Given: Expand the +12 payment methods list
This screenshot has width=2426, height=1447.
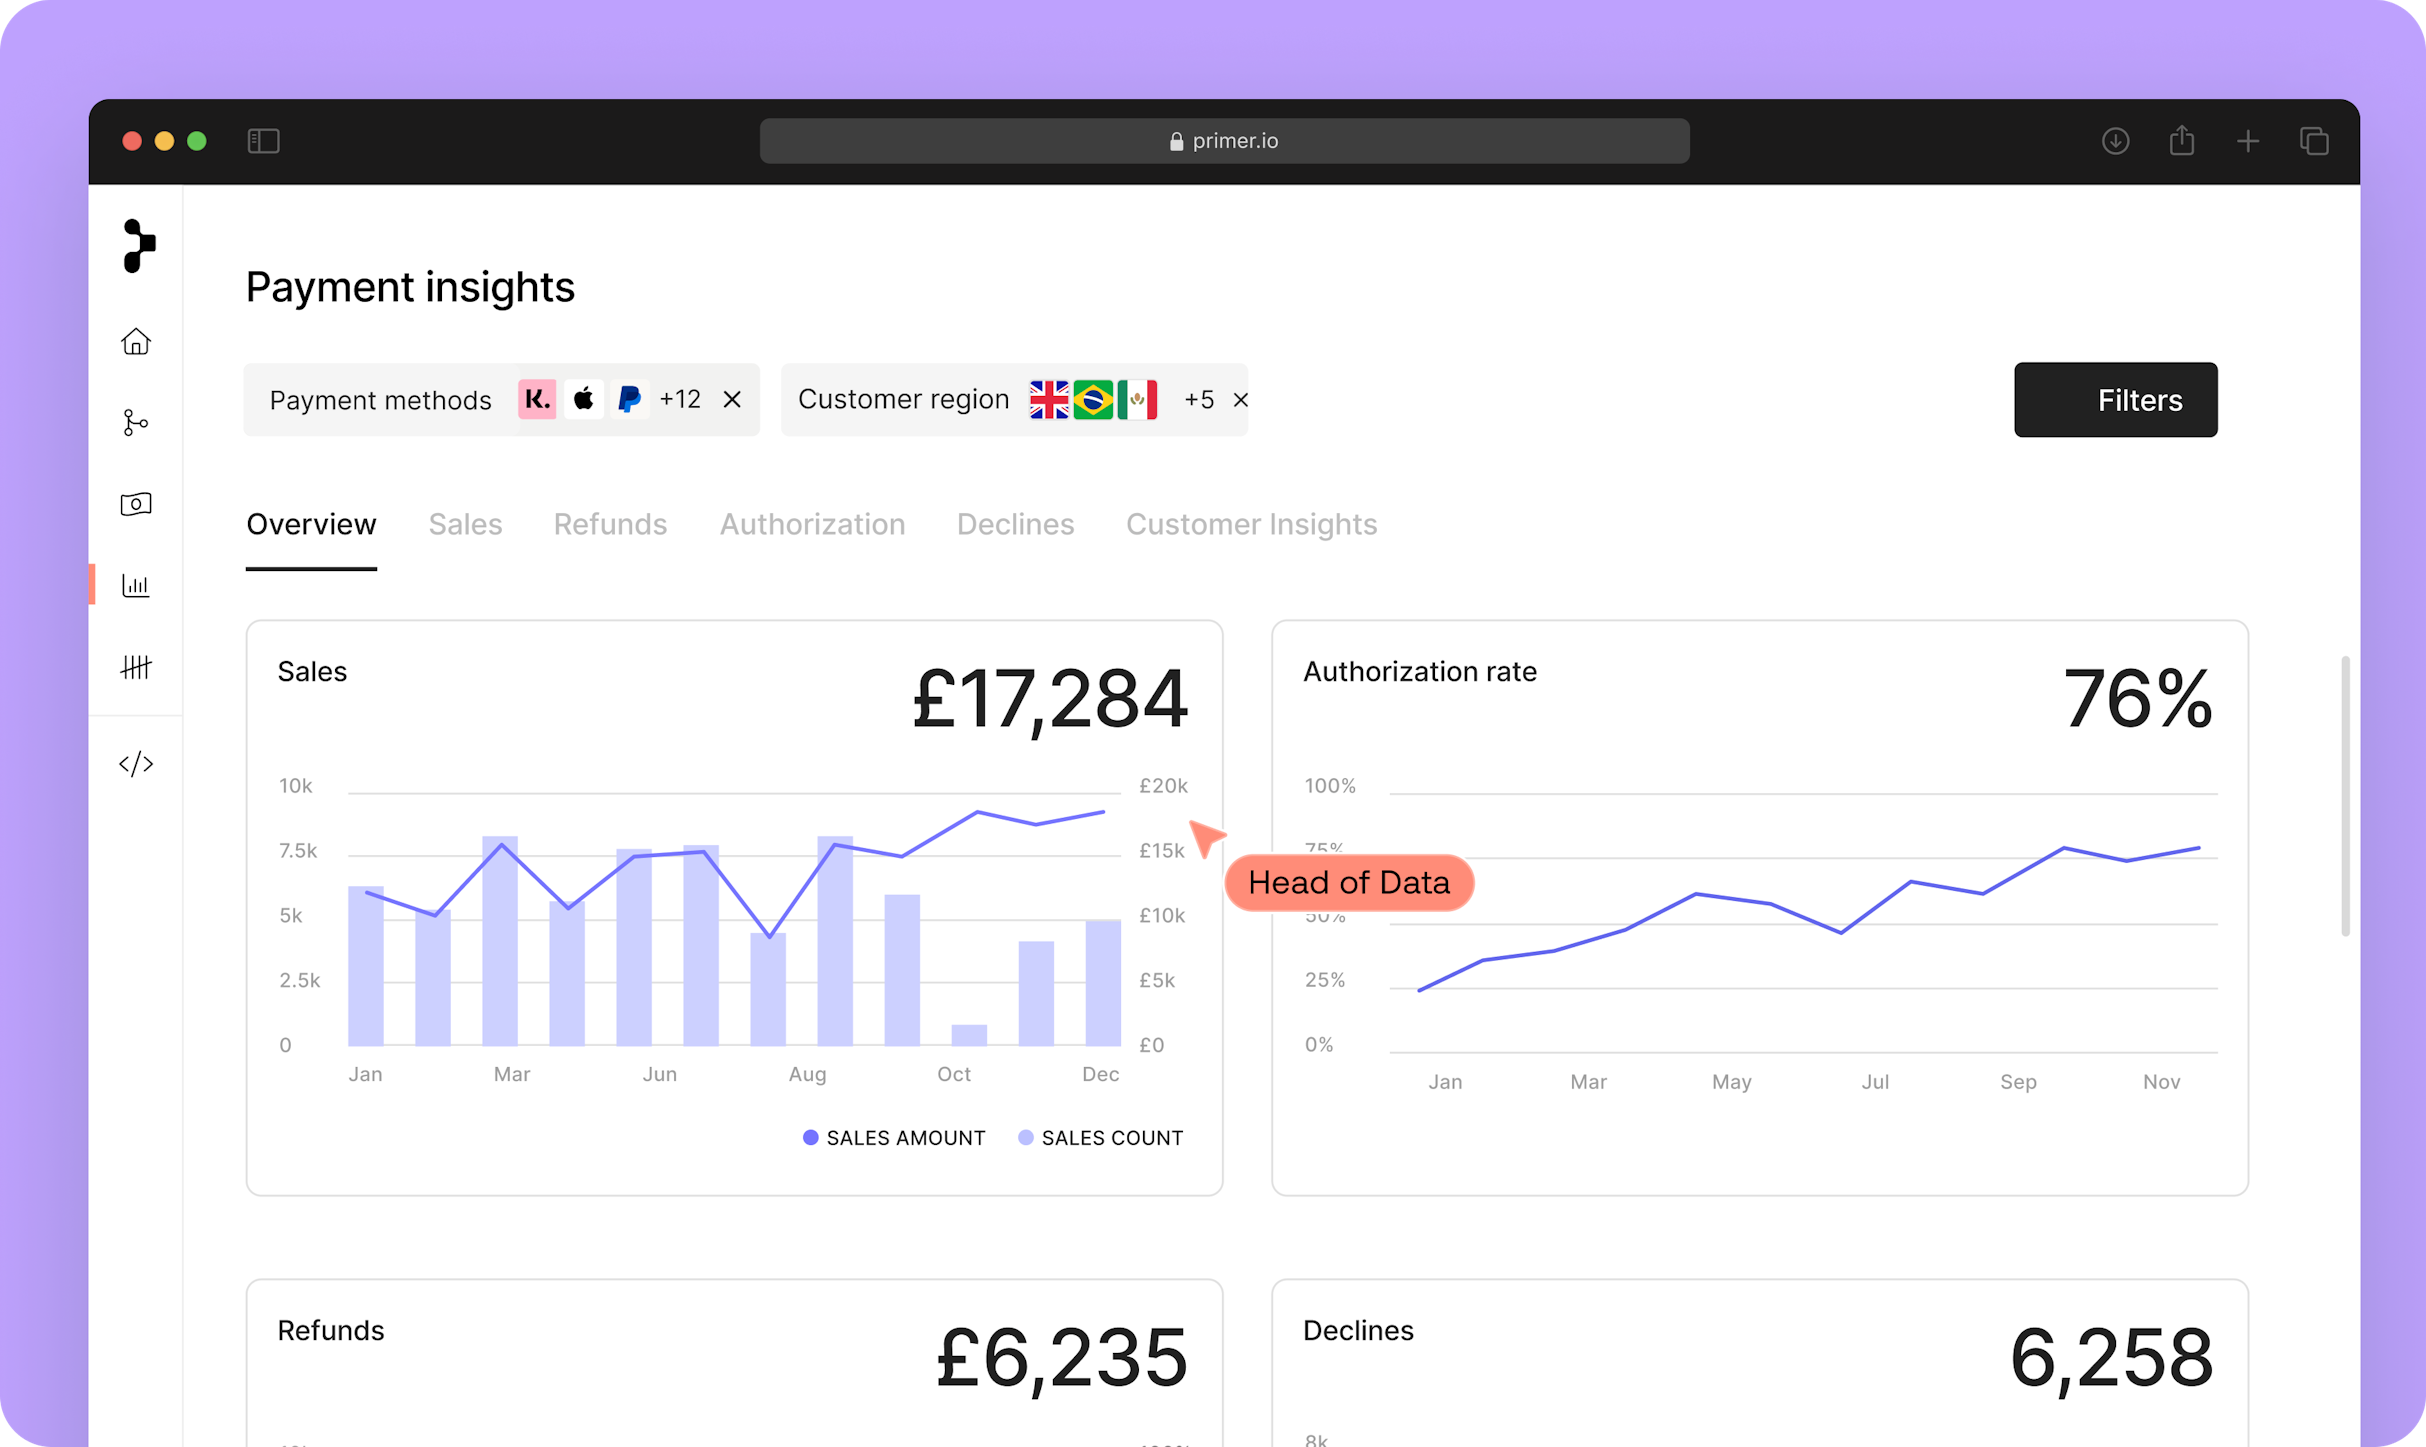Looking at the screenshot, I should pyautogui.click(x=681, y=399).
